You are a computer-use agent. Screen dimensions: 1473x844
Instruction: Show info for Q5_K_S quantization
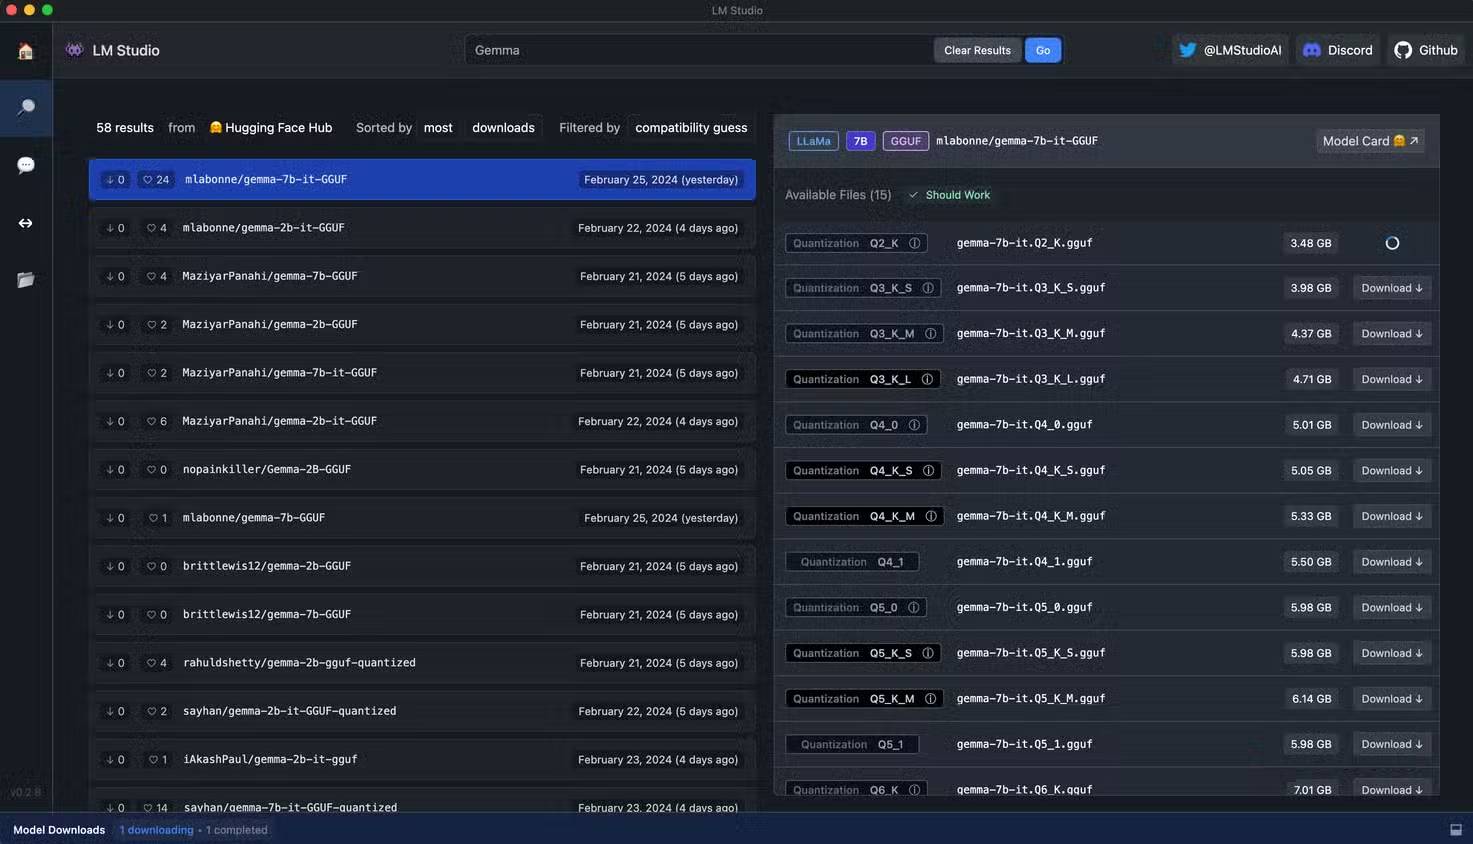(x=928, y=654)
